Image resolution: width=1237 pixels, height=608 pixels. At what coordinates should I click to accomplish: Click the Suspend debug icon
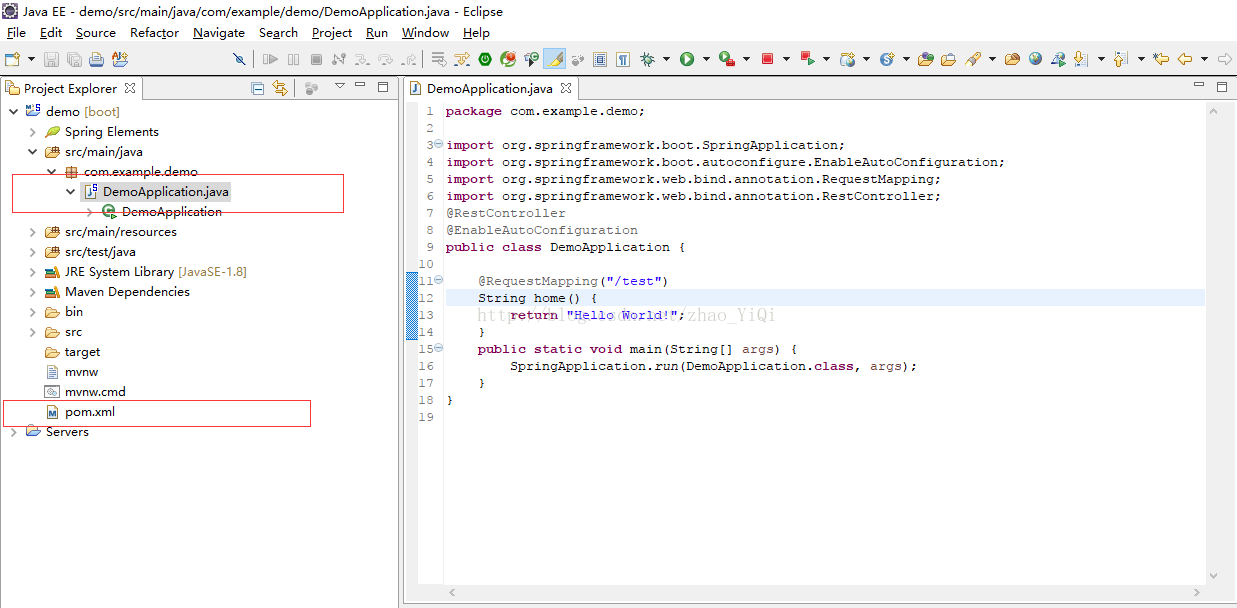(293, 59)
